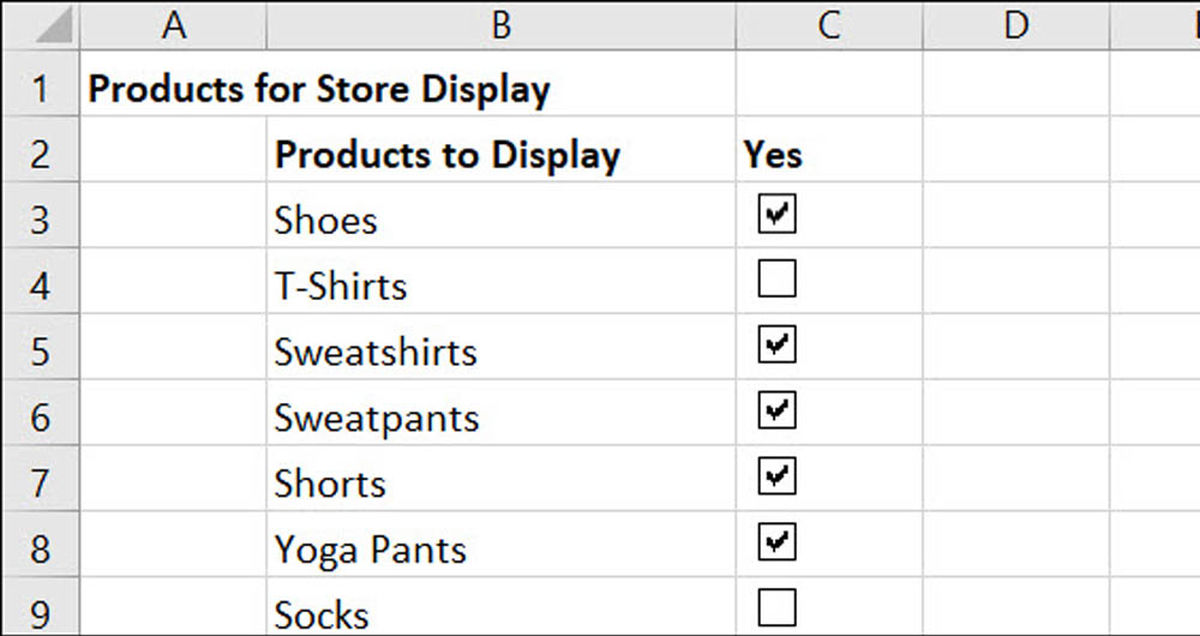Uncheck the Shoes checkbox
Image resolution: width=1200 pixels, height=636 pixels.
tap(777, 214)
